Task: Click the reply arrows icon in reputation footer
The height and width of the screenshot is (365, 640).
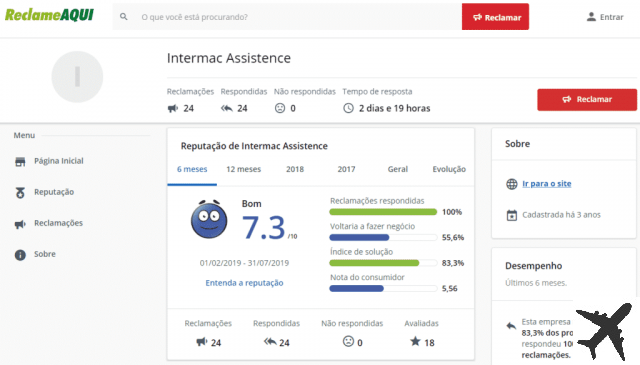Action: (270, 341)
